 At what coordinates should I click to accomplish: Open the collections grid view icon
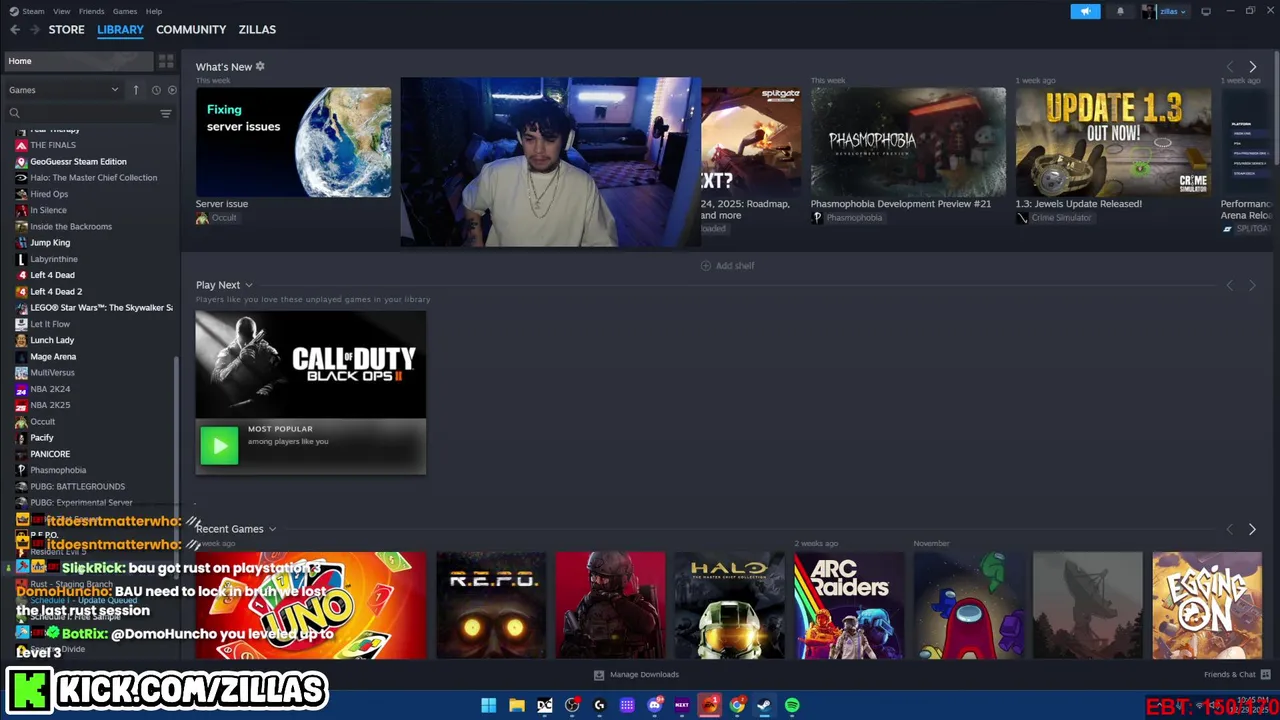tap(166, 61)
